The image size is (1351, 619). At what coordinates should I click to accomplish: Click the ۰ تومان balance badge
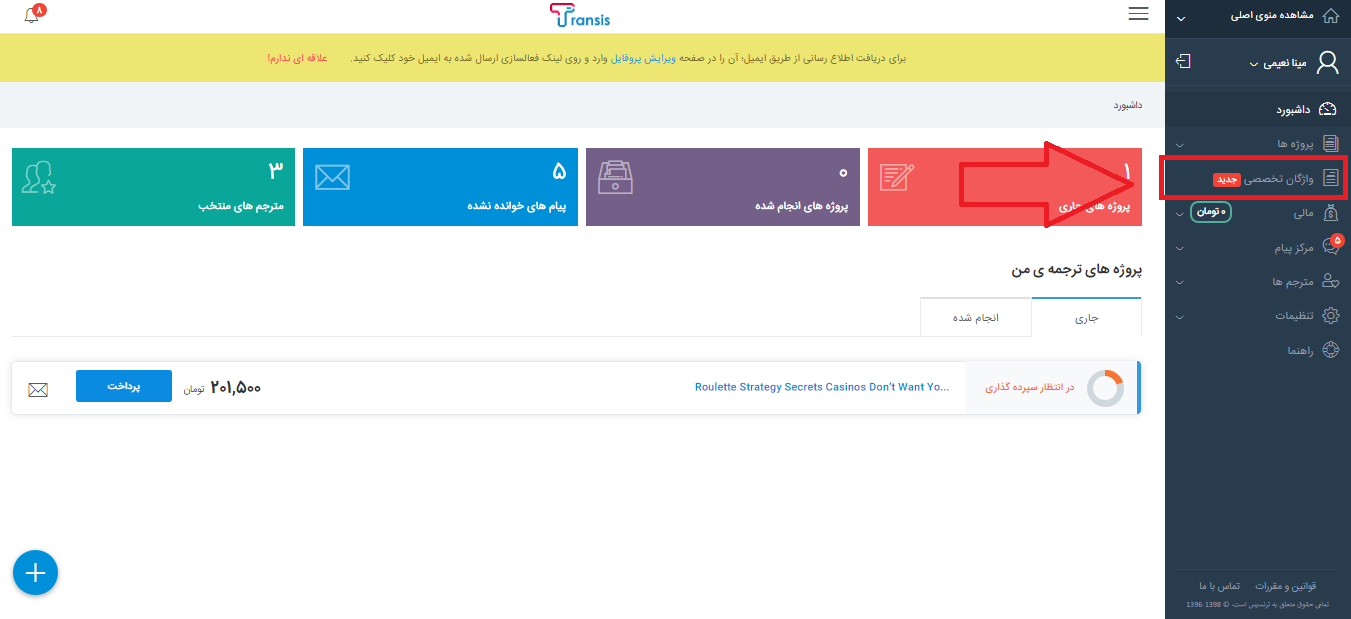tap(1211, 212)
